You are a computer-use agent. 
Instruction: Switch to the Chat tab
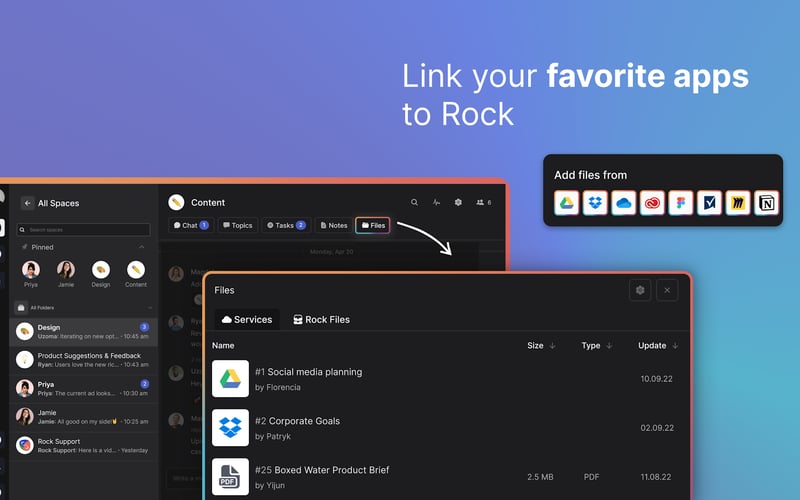191,225
